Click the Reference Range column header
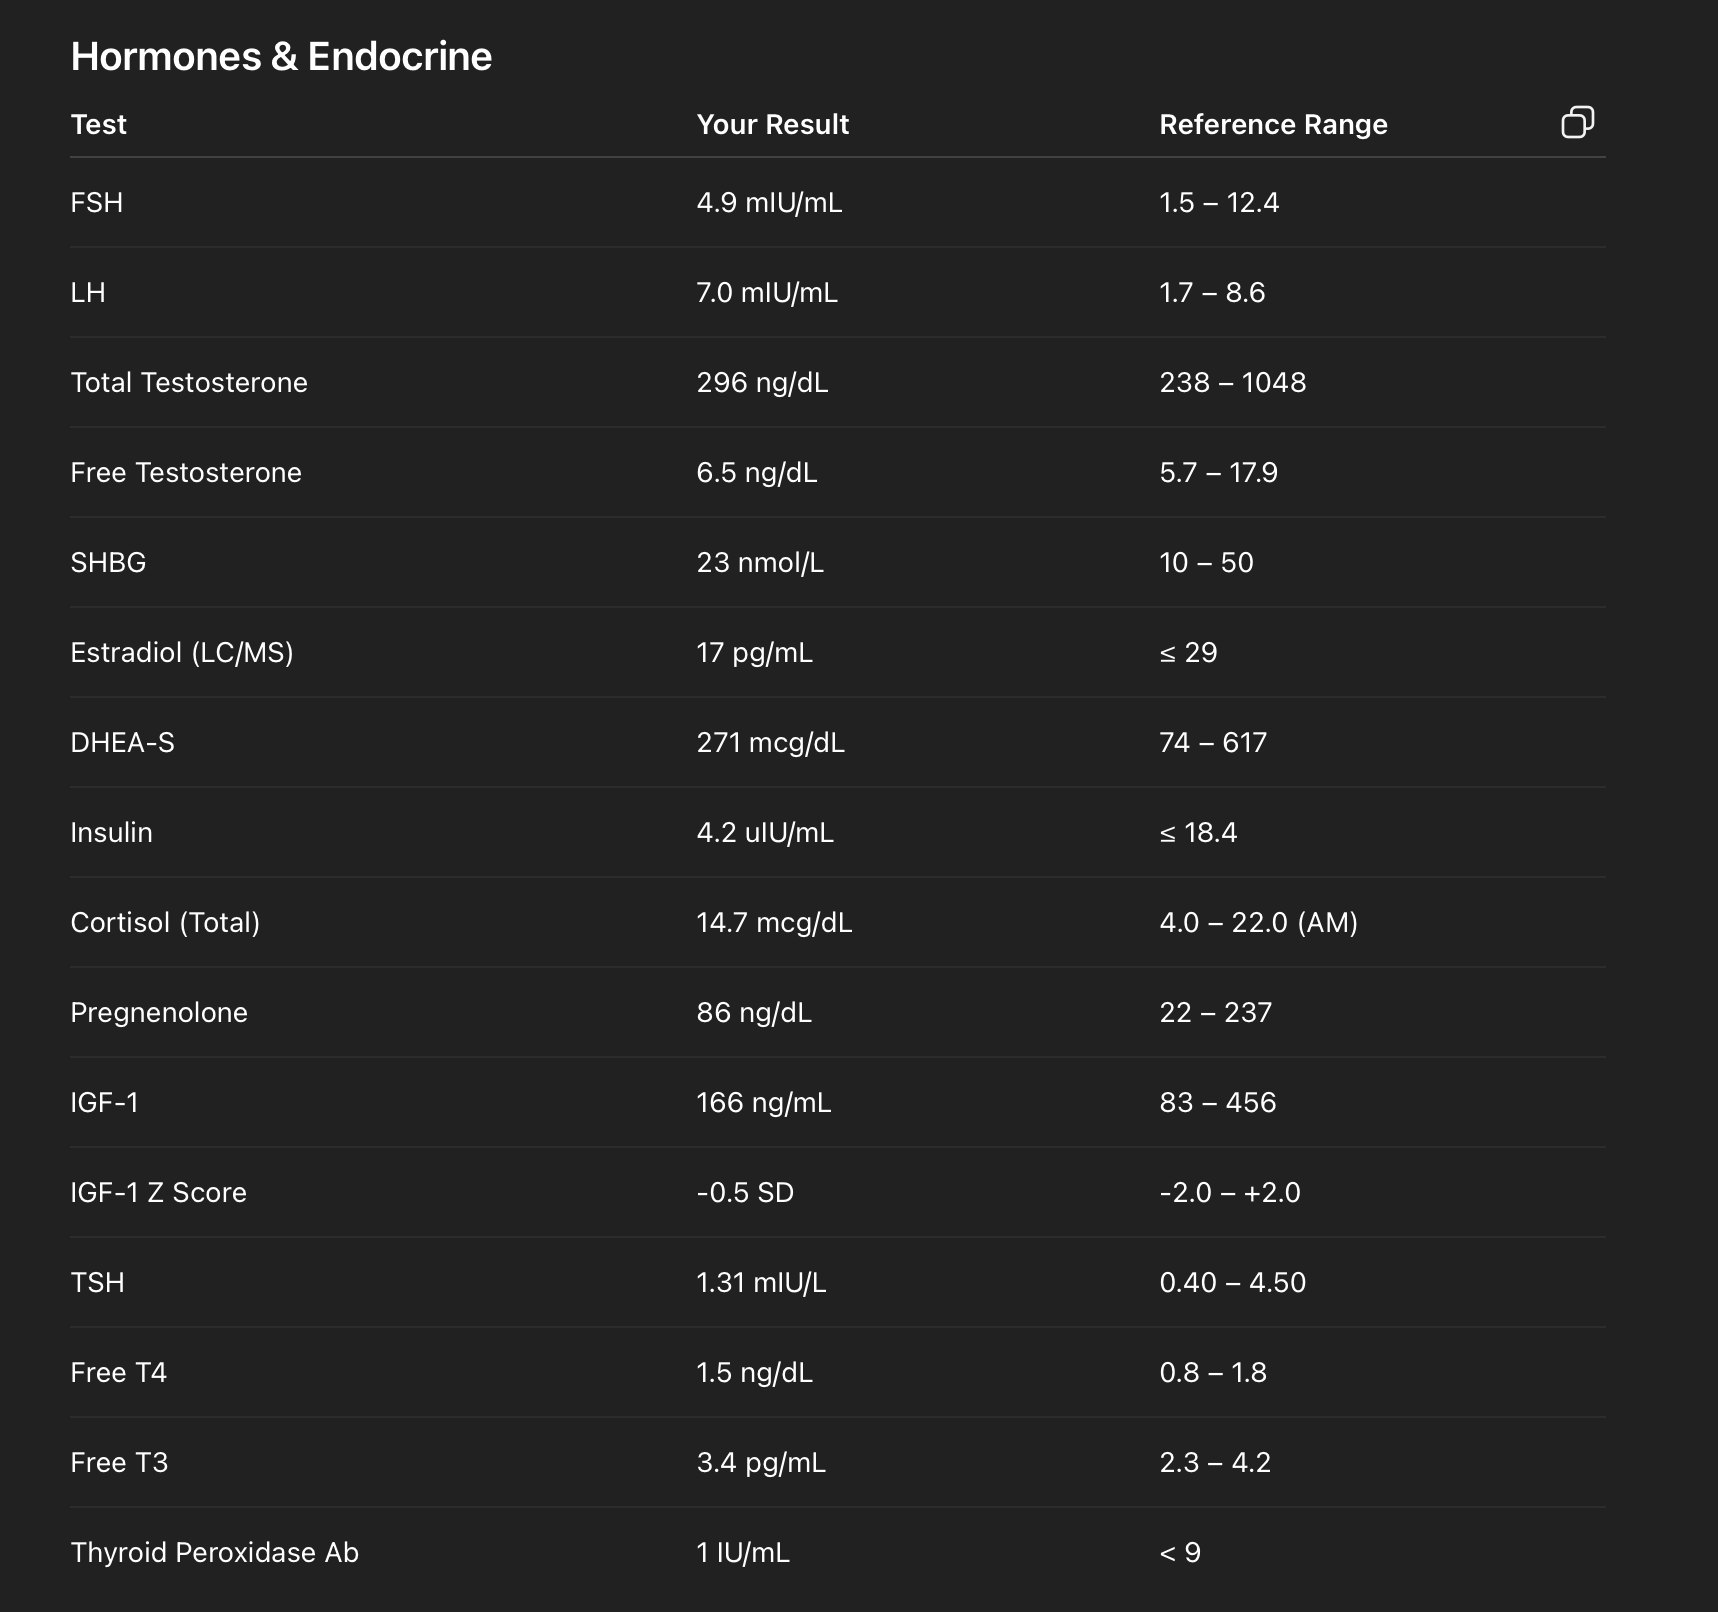Viewport: 1718px width, 1612px height. pos(1273,125)
